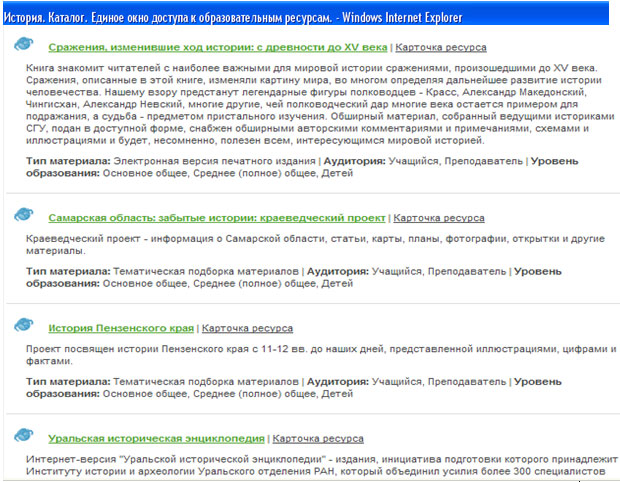Follow the История Пензенского края link
This screenshot has width=620, height=482.
pos(121,327)
